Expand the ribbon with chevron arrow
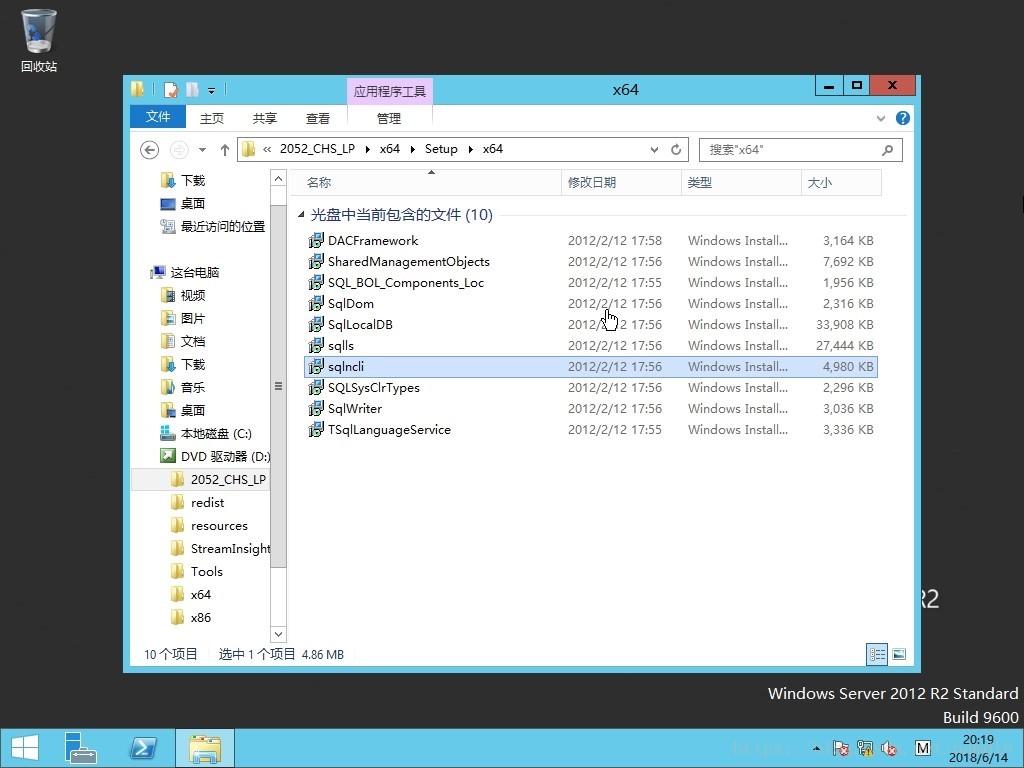This screenshot has width=1024, height=768. coord(881,118)
